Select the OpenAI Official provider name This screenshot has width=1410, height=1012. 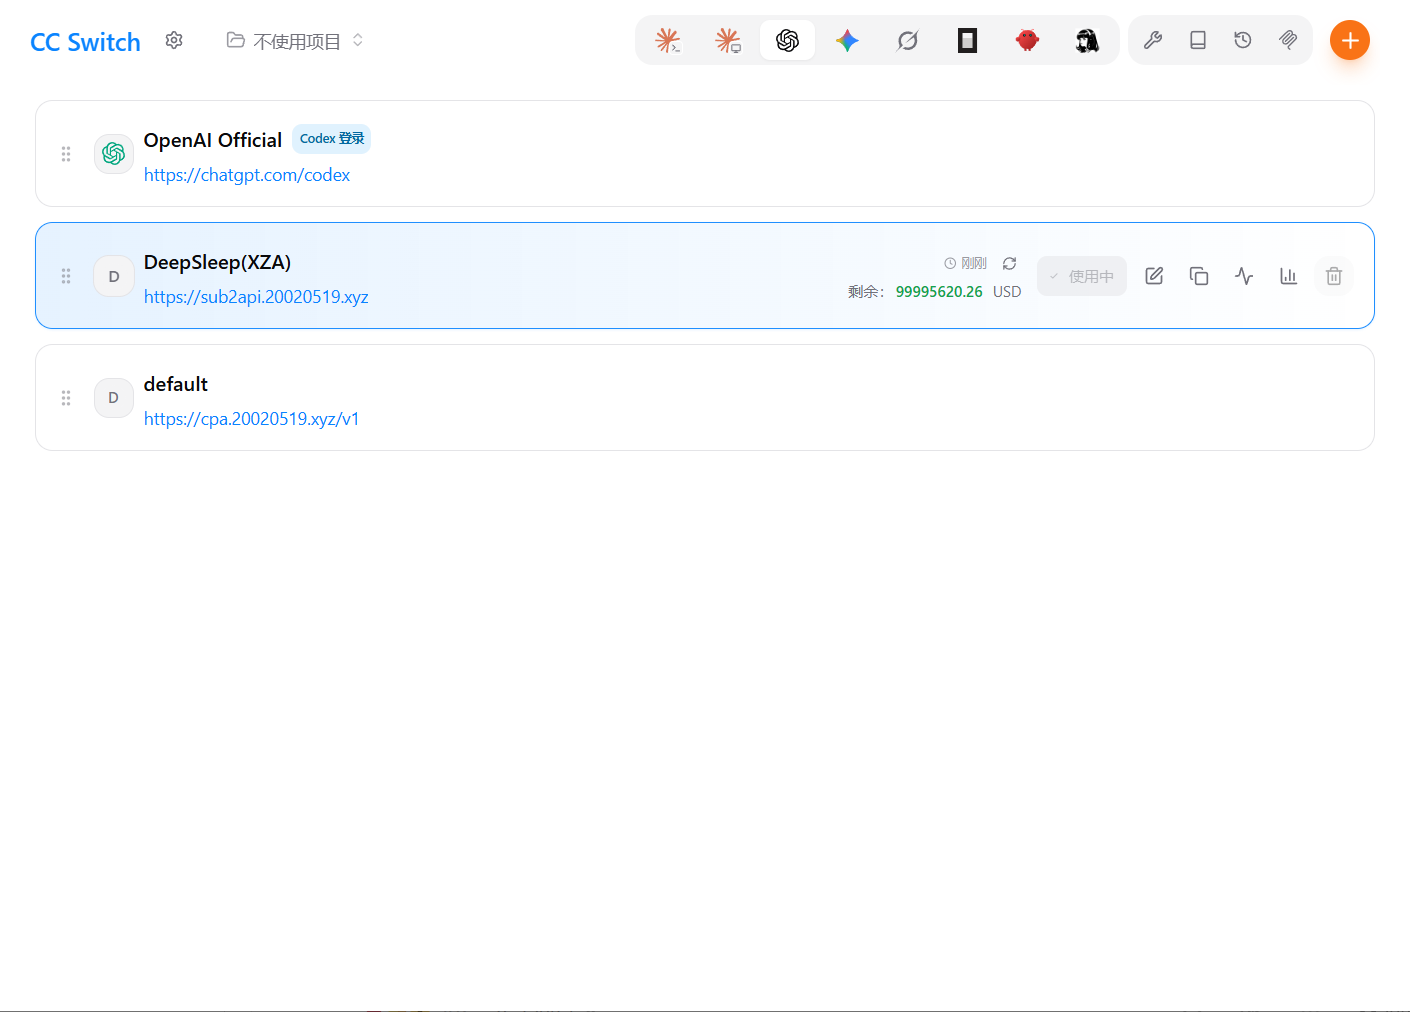213,140
